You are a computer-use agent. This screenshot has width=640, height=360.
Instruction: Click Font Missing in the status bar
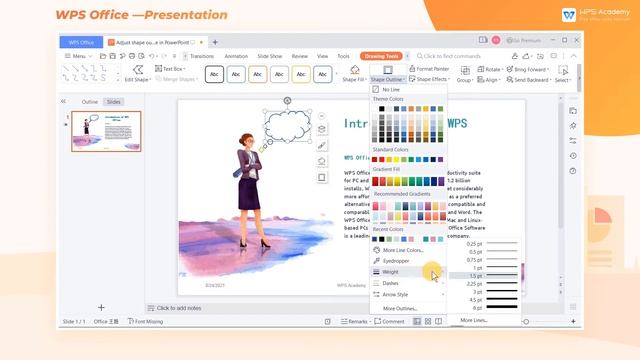tap(146, 322)
